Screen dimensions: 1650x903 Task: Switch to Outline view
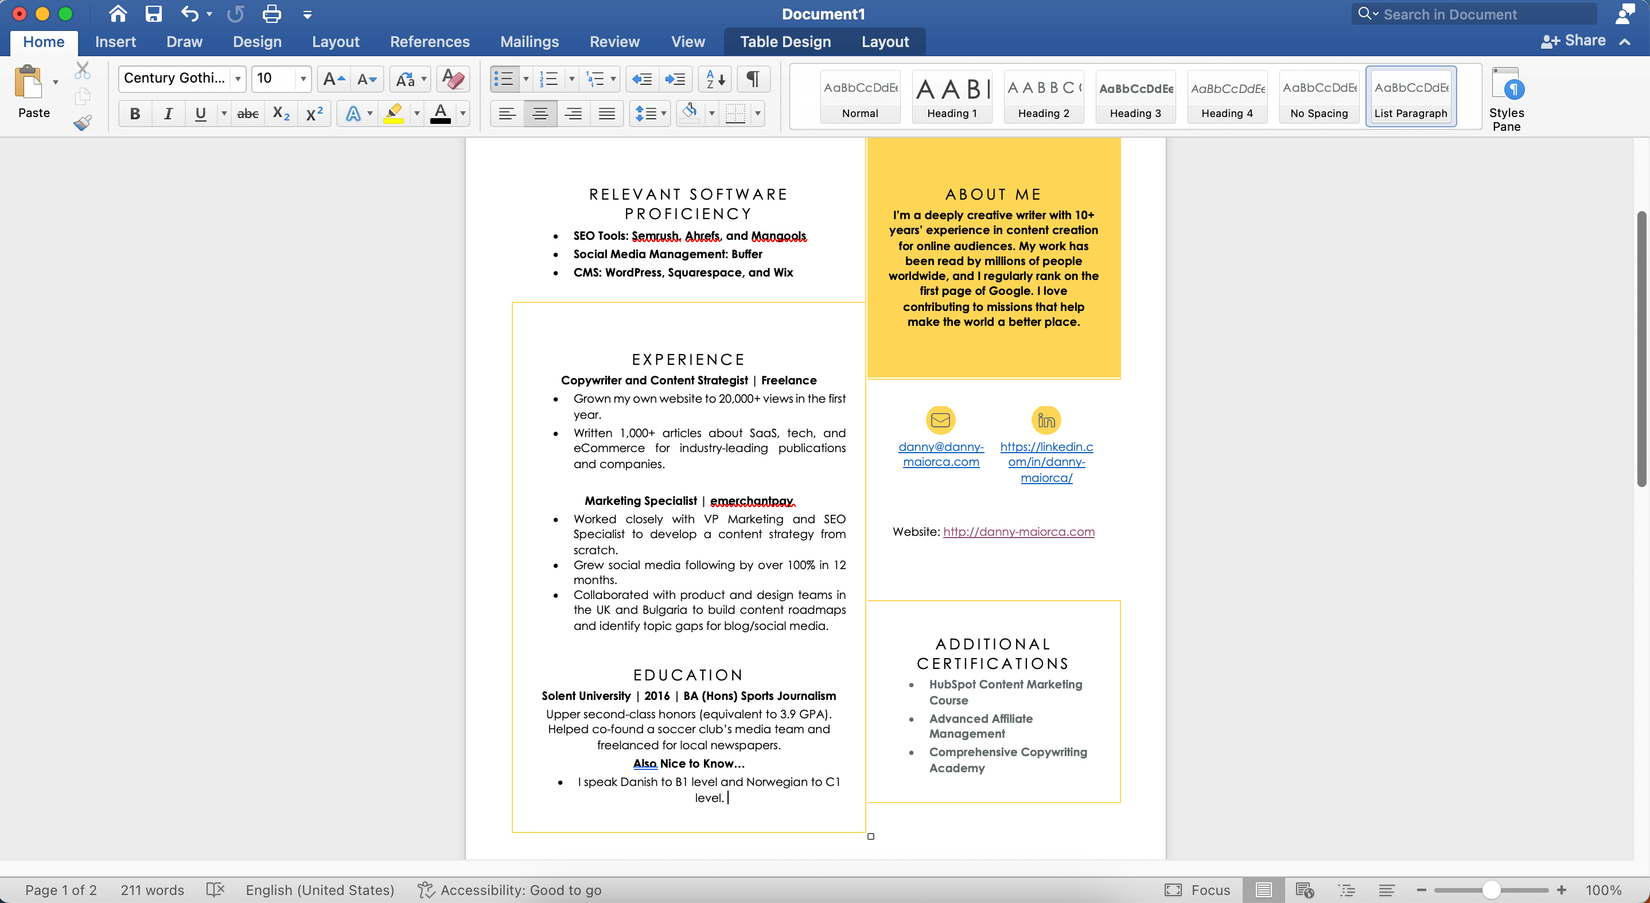pos(1346,890)
